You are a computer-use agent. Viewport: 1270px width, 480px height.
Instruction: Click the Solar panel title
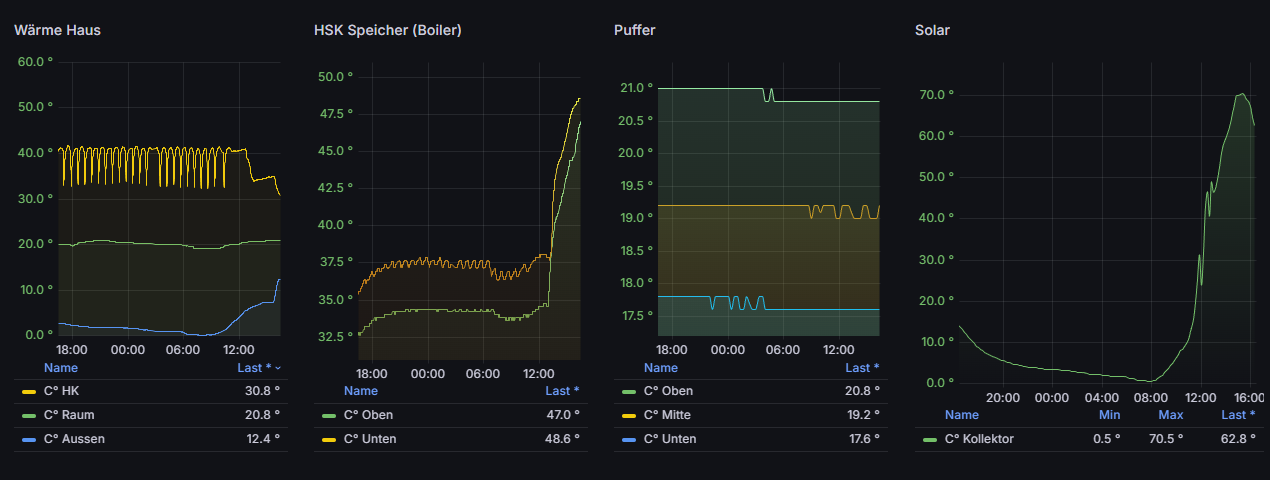(x=932, y=30)
